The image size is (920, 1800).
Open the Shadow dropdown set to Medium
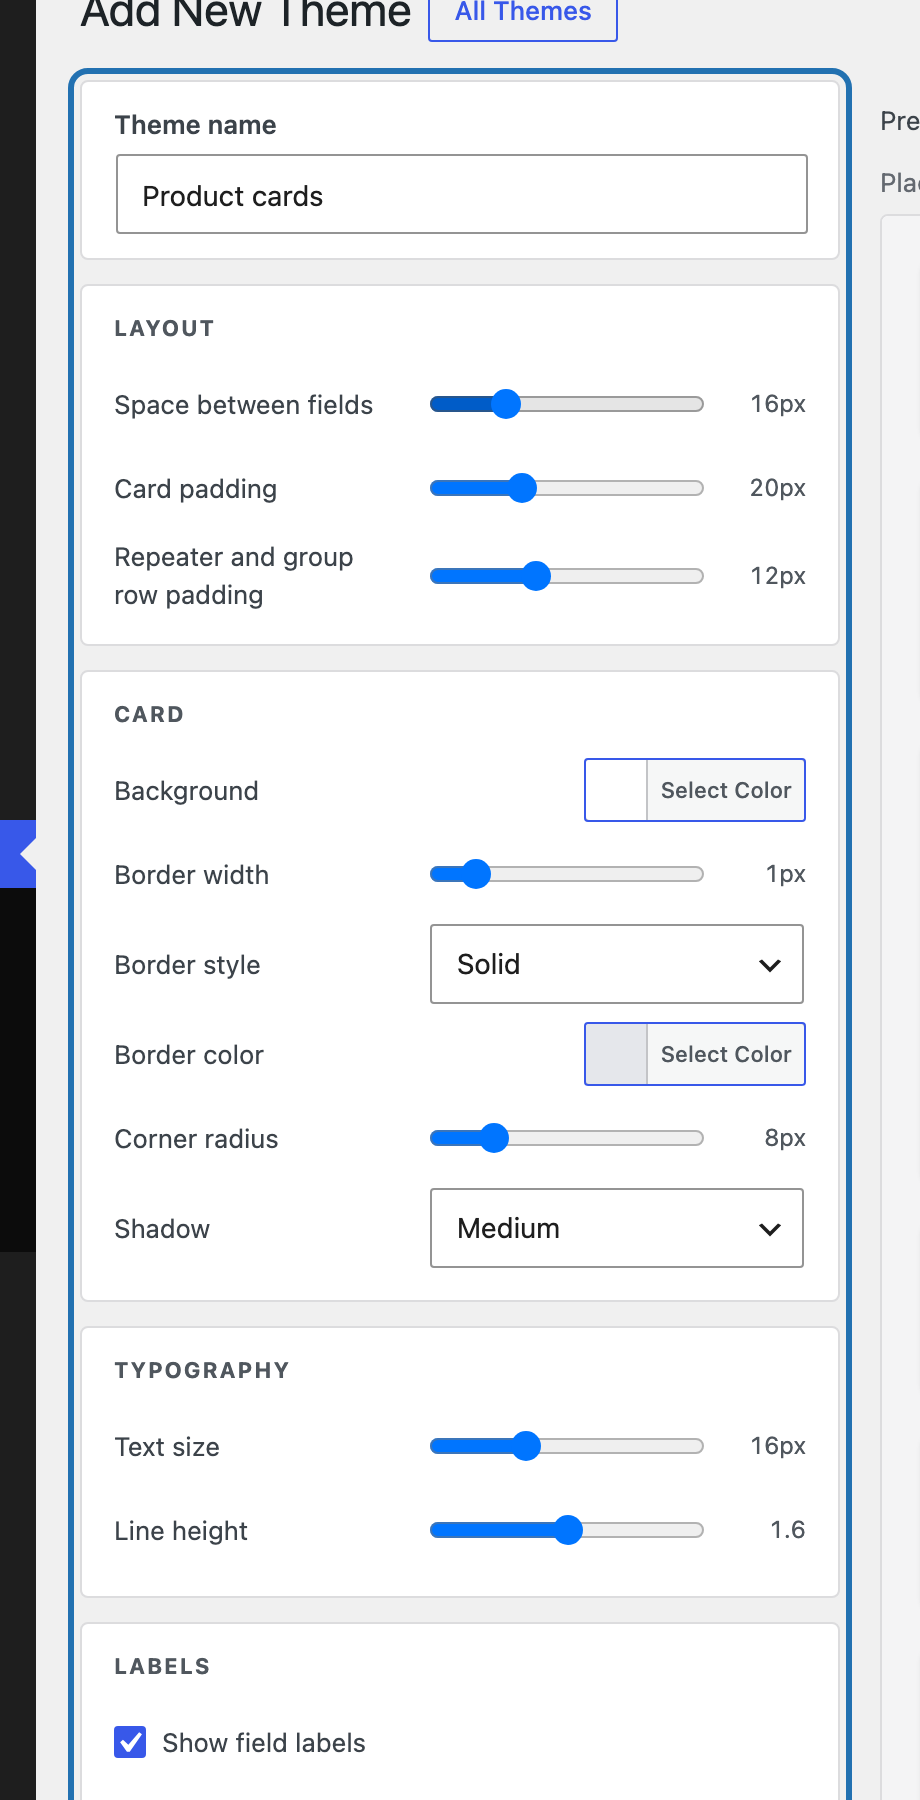pos(617,1228)
